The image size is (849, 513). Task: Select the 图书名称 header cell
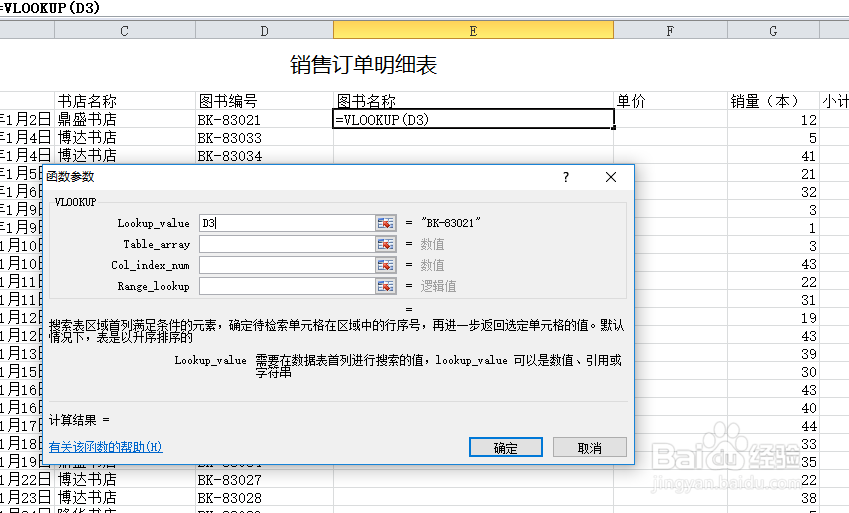(473, 101)
